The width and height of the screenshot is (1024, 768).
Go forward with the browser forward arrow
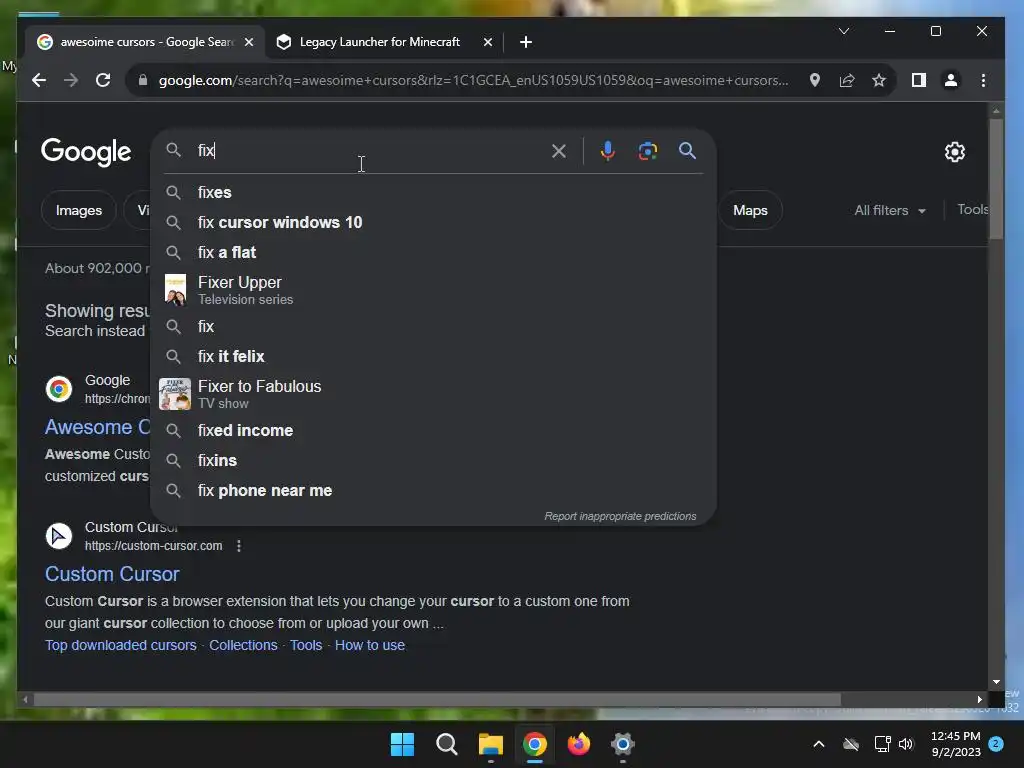pyautogui.click(x=71, y=80)
